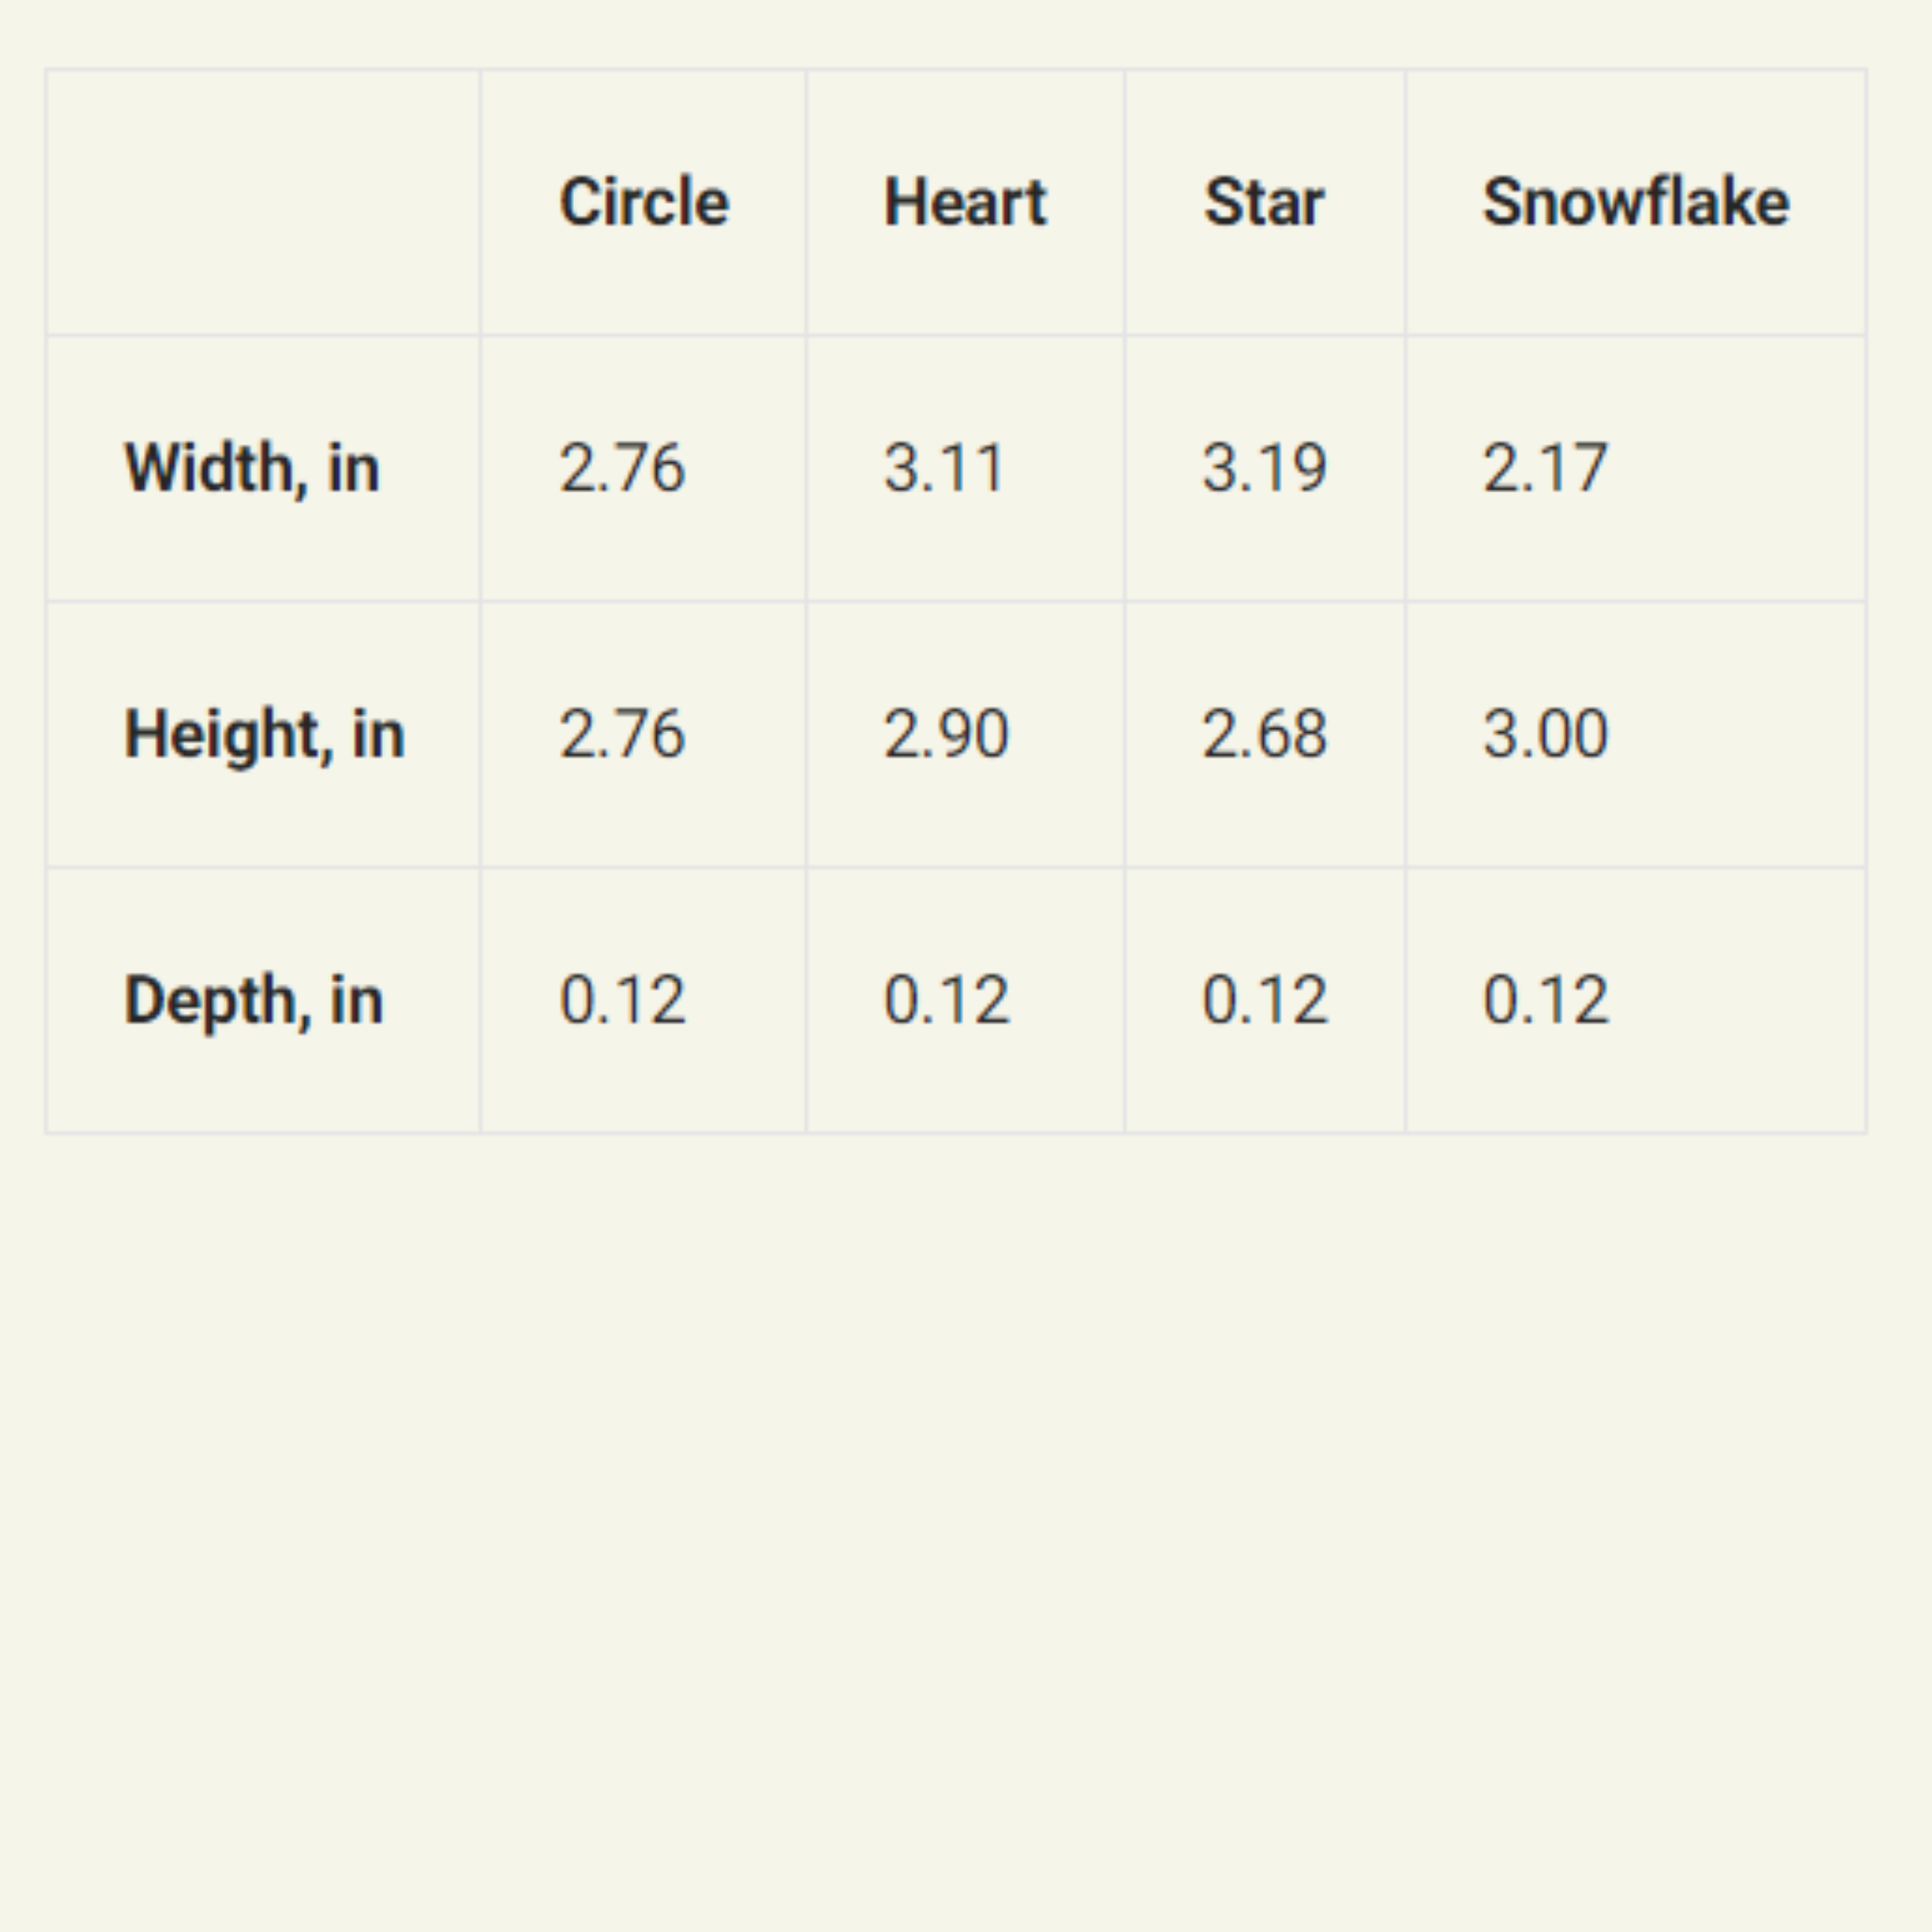The height and width of the screenshot is (1932, 1932).
Task: Select the Star column header
Action: [x=1264, y=202]
